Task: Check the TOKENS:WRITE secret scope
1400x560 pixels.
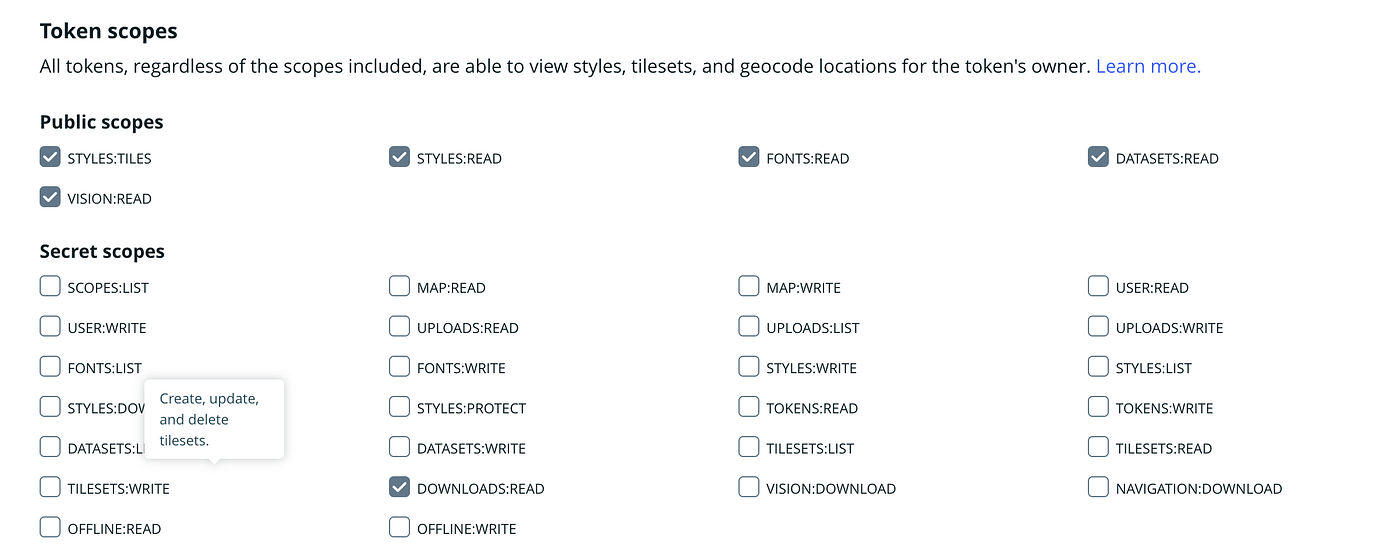Action: 1098,407
